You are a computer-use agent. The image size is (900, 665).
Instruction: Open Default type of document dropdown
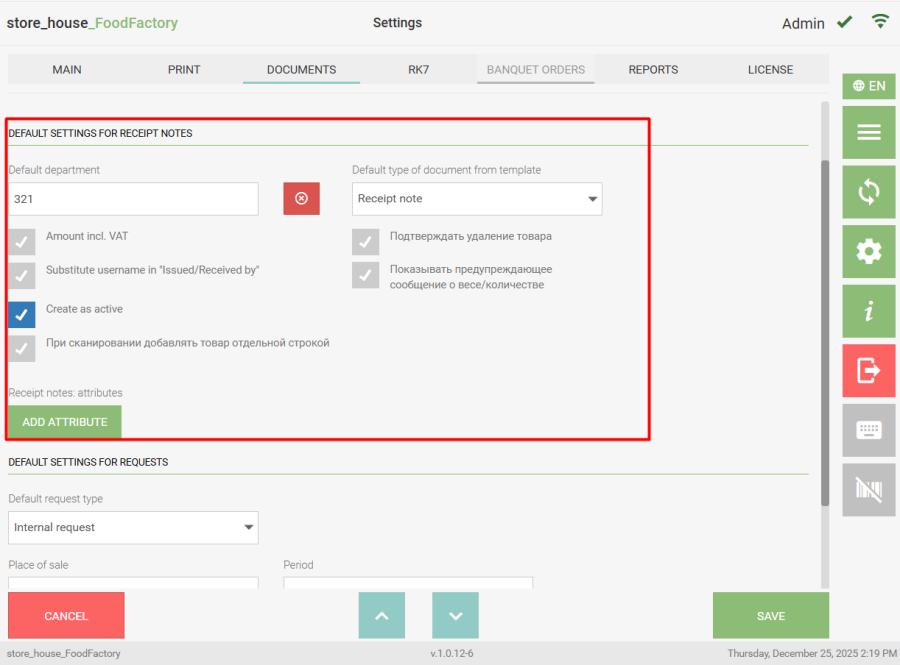pos(477,199)
